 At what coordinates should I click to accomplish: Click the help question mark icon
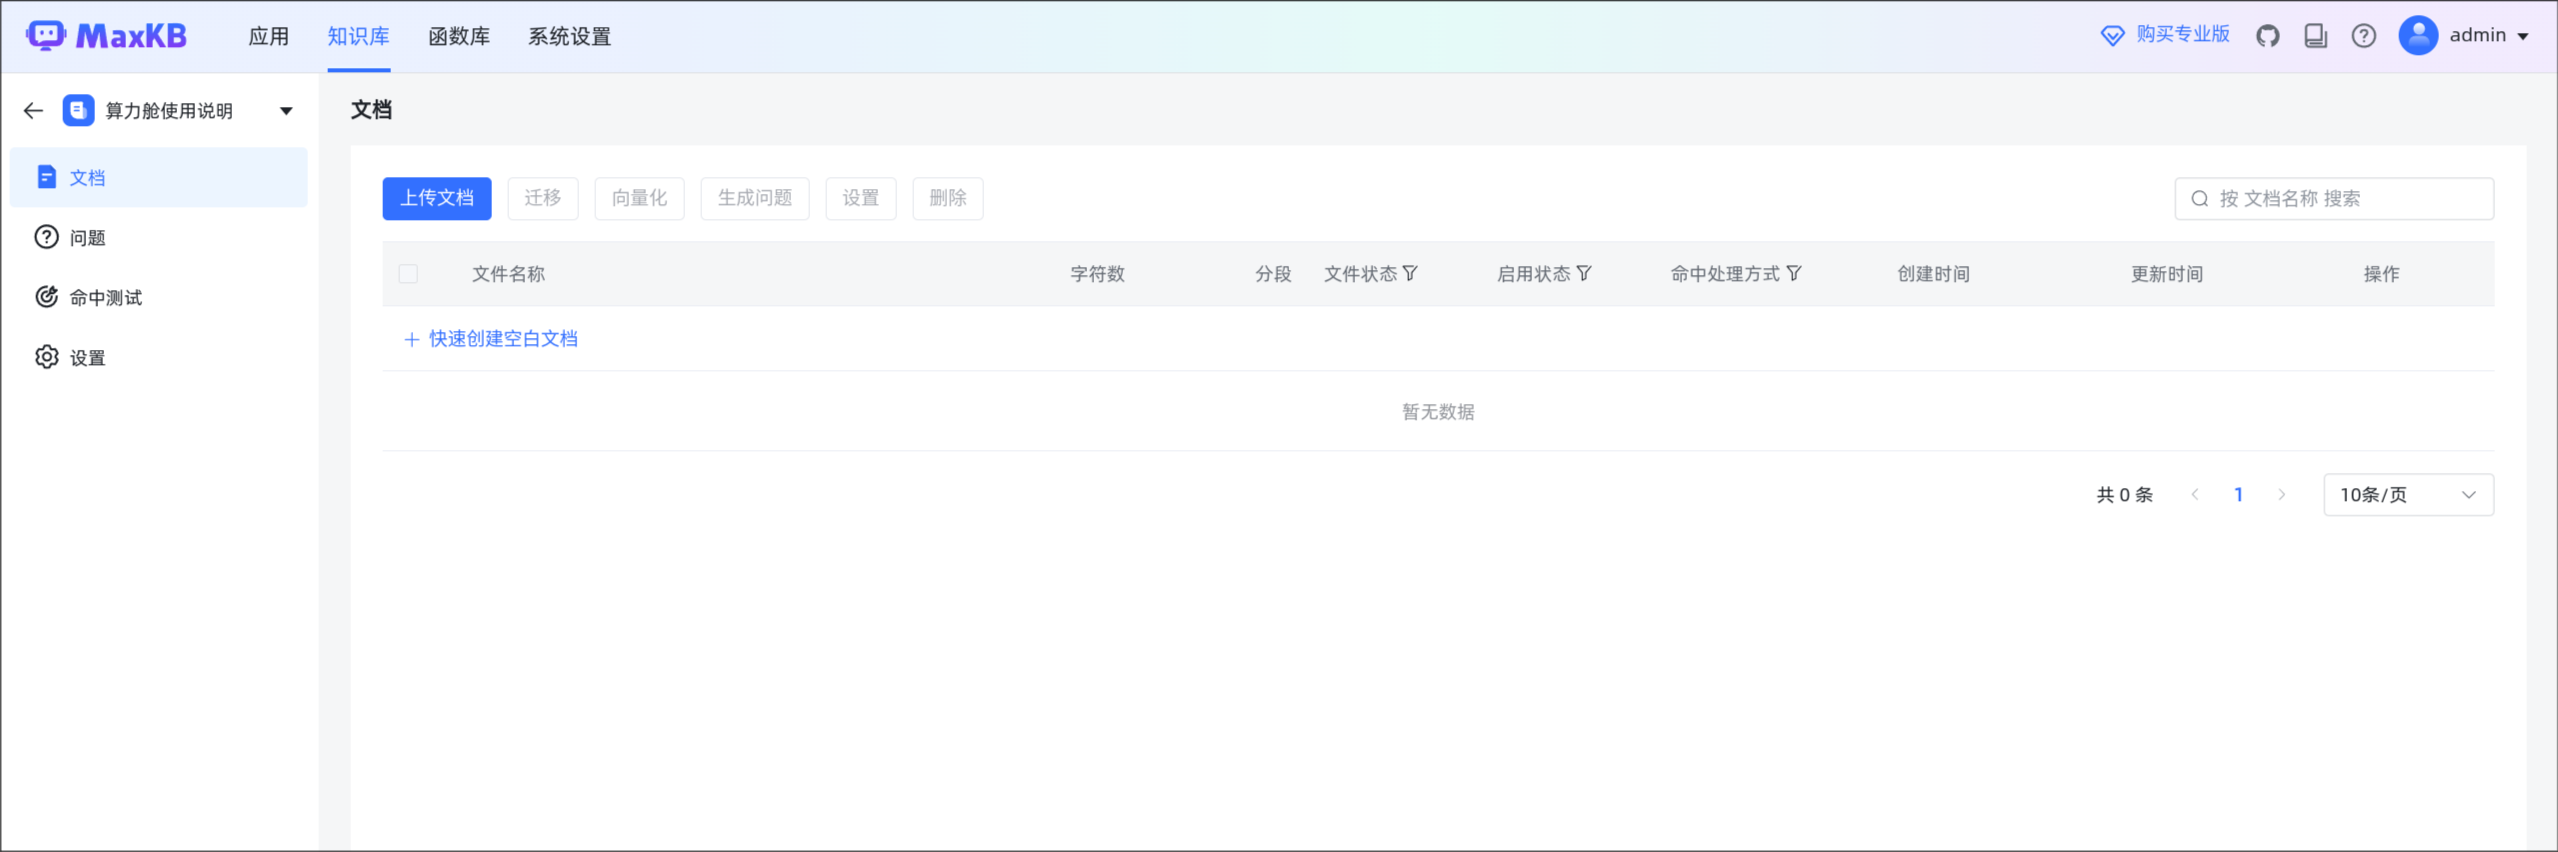[x=2363, y=36]
